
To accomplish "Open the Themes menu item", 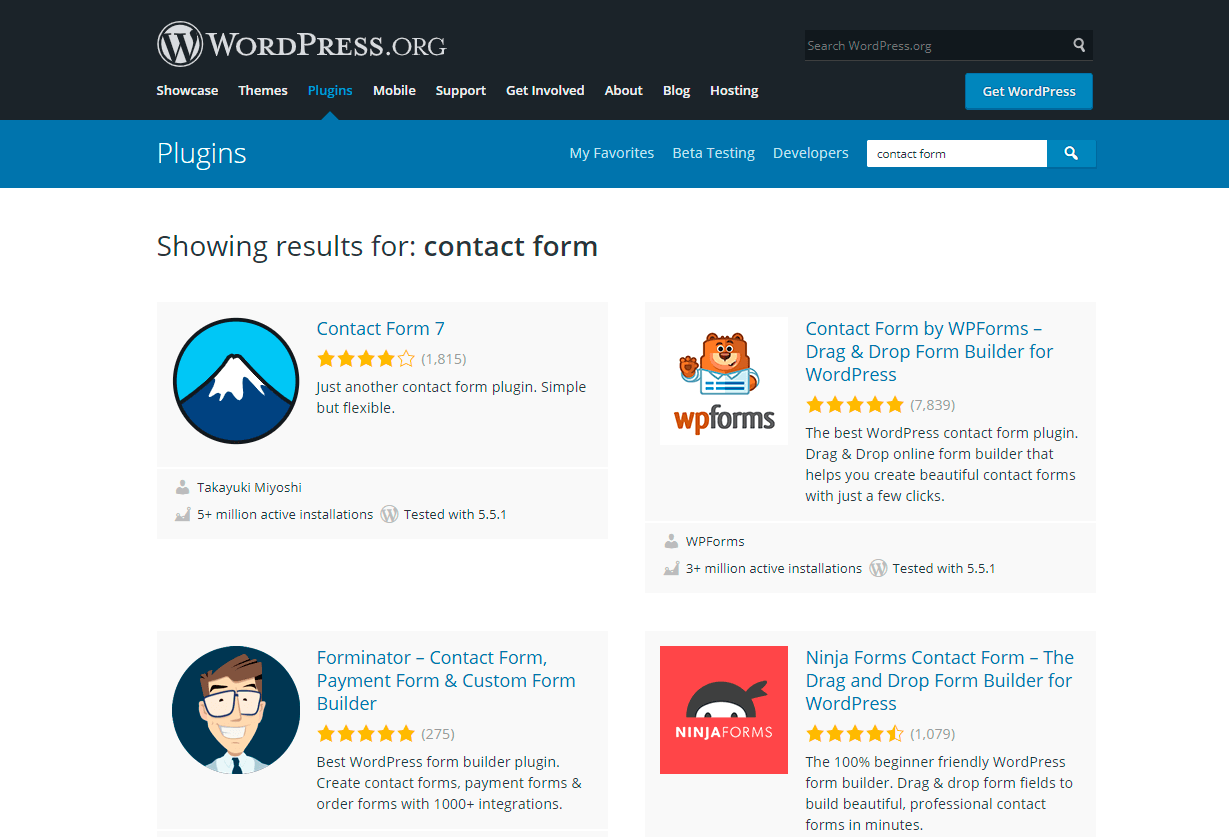I will (263, 90).
